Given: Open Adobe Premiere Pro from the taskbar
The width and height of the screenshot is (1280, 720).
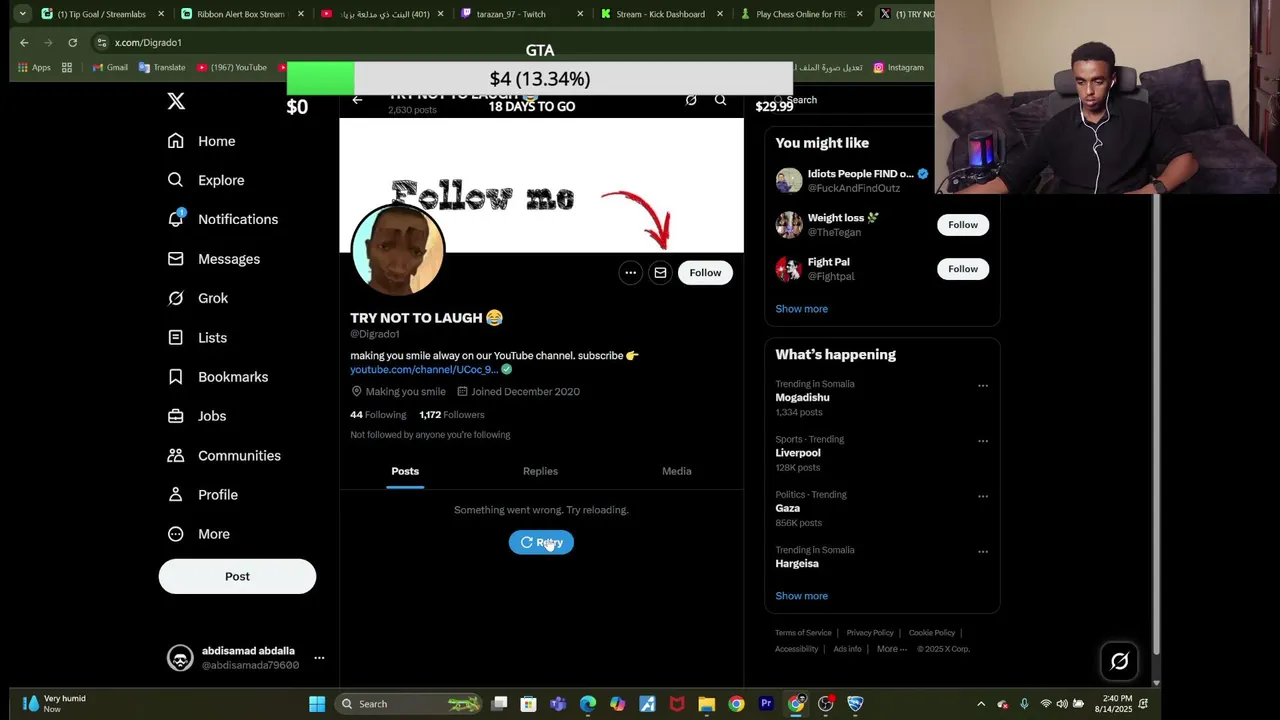Looking at the screenshot, I should 766,704.
